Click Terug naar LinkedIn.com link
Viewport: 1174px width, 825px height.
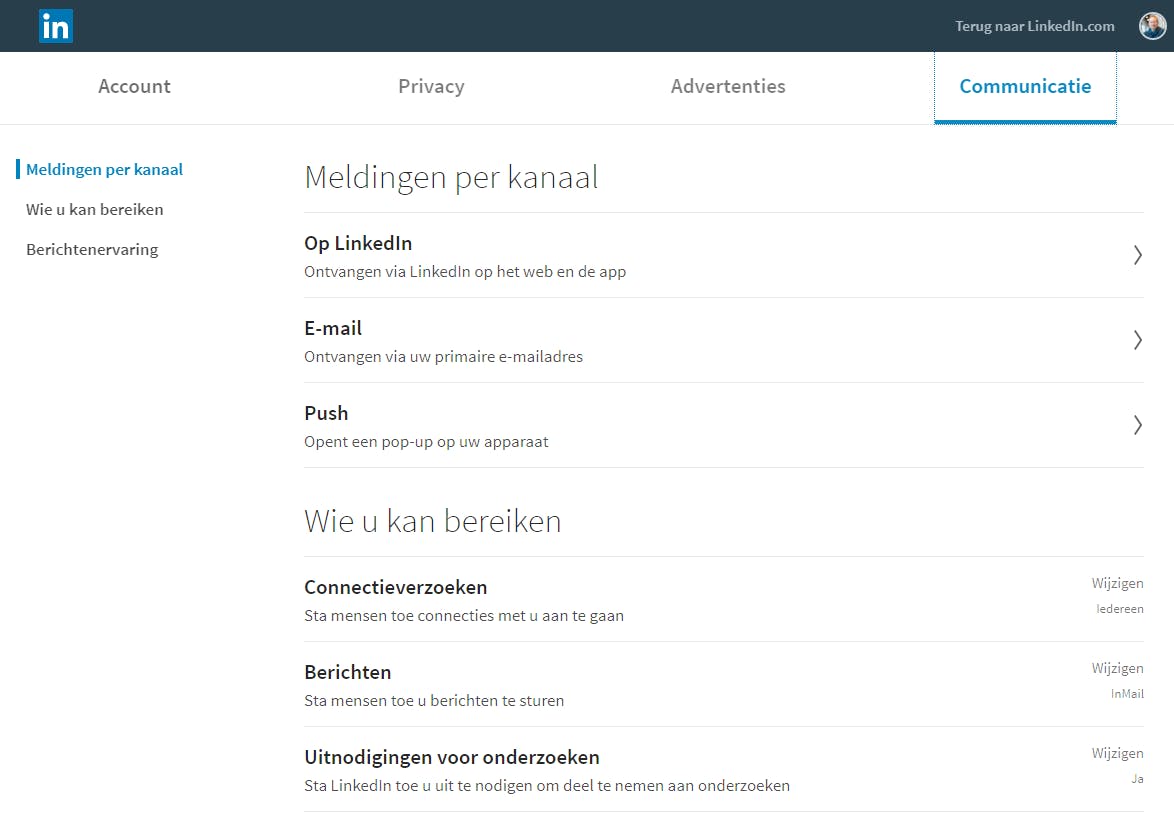click(1035, 26)
